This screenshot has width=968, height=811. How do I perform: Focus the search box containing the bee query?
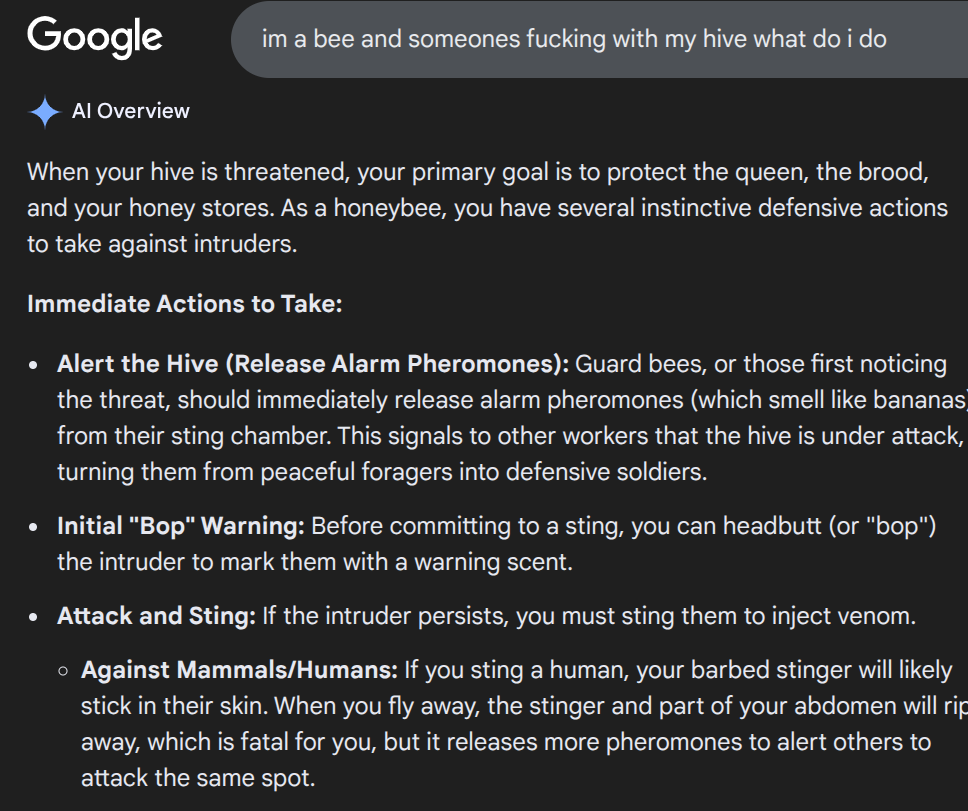click(x=574, y=39)
